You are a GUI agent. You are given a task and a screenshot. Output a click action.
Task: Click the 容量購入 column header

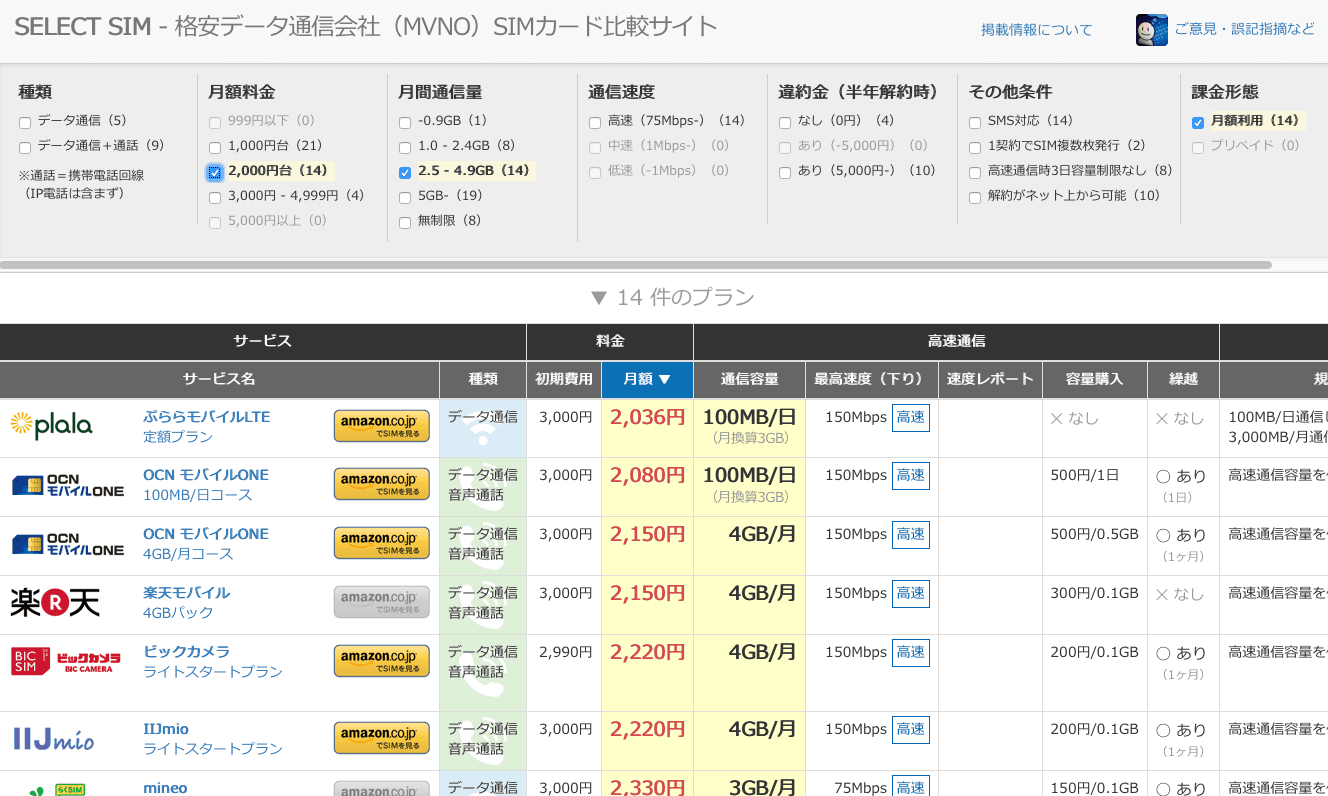[x=1095, y=379]
